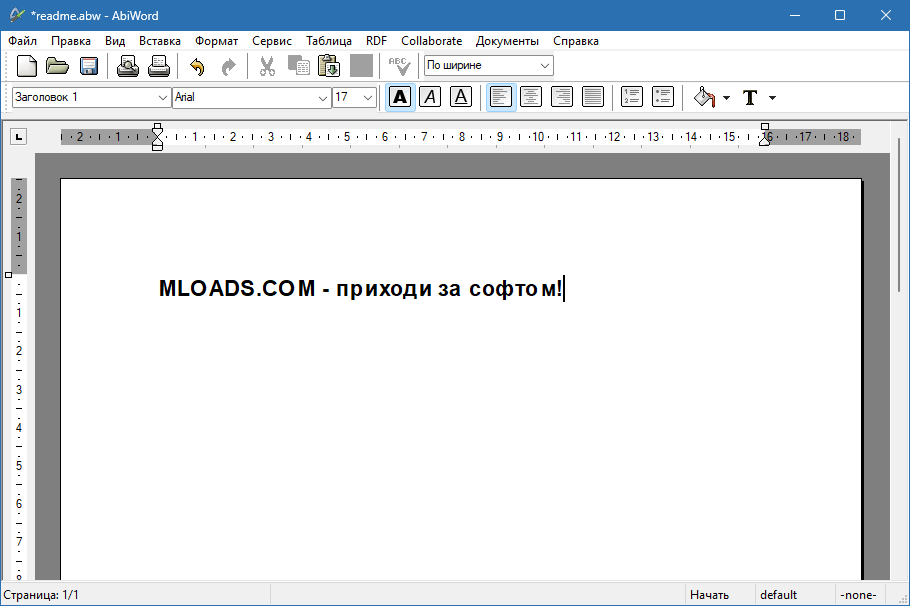Click 'Начать' in the status bar

(x=709, y=595)
